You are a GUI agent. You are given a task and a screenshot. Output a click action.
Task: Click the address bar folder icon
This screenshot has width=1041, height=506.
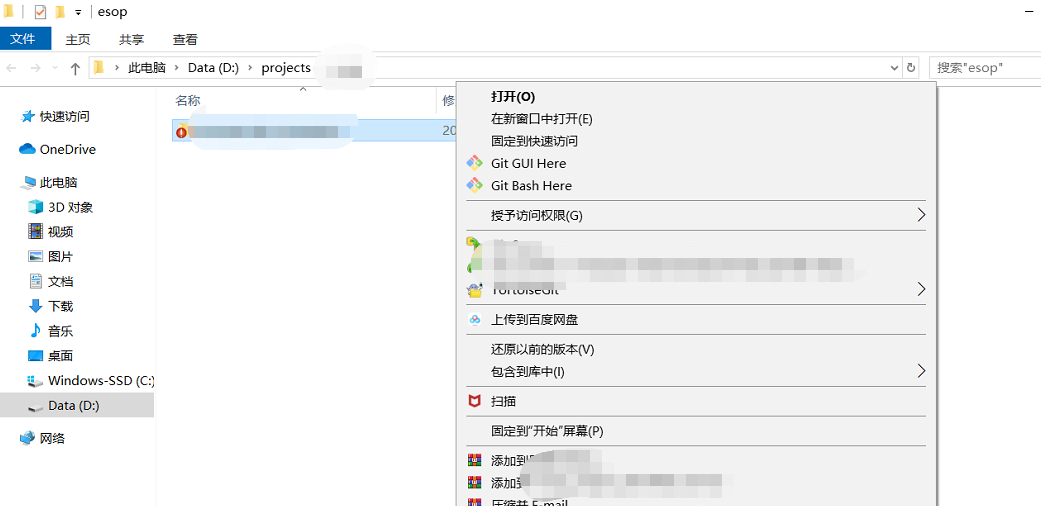click(99, 68)
